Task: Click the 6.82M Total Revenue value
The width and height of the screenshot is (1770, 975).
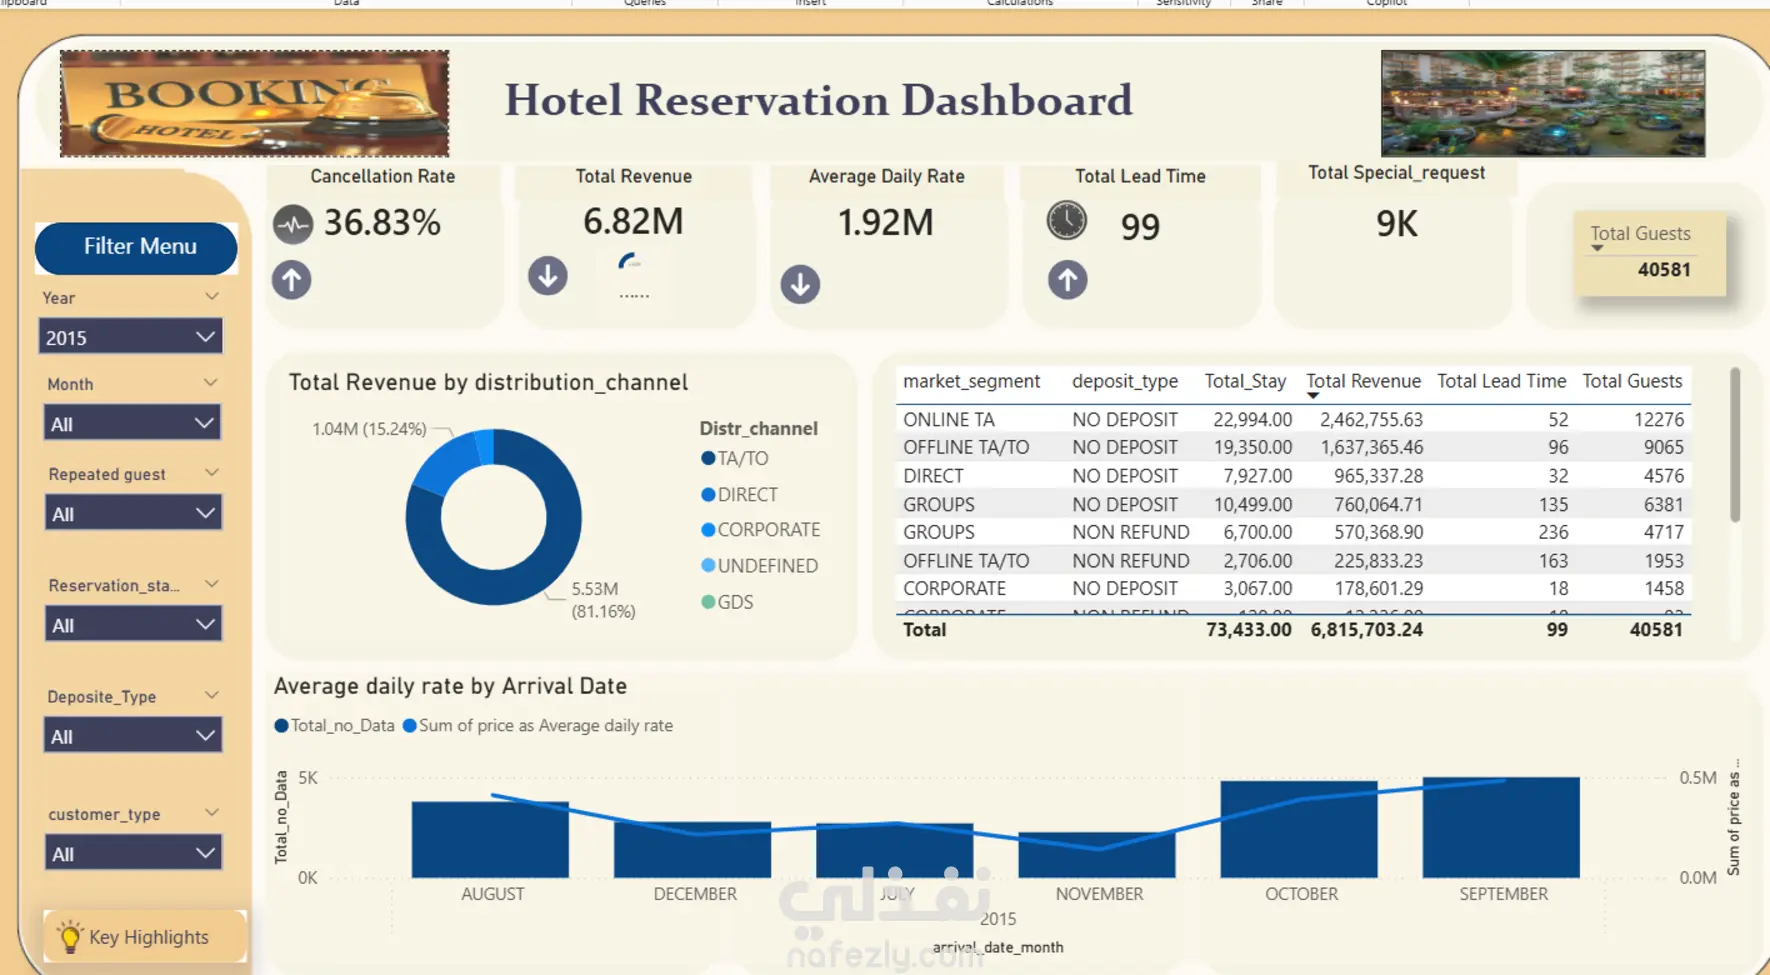Action: [633, 221]
